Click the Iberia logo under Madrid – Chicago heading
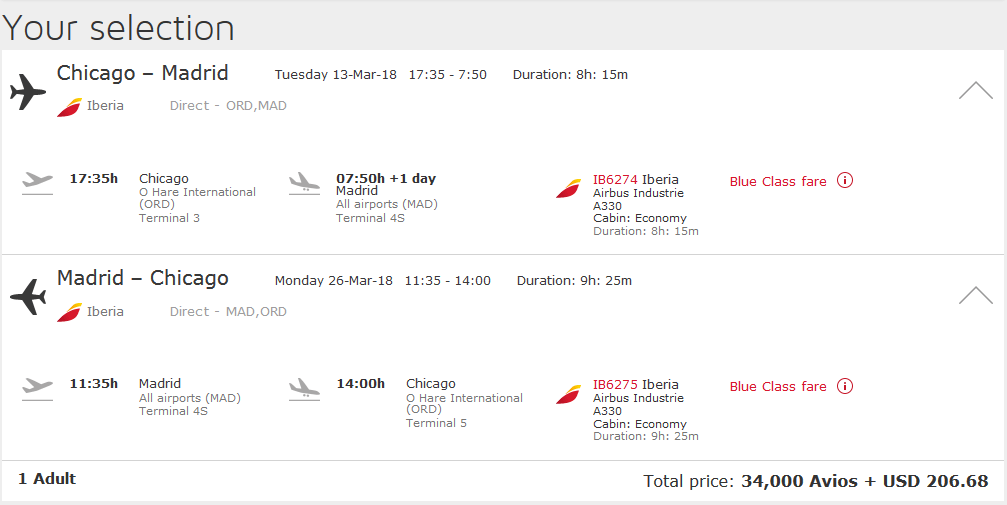 tap(69, 312)
